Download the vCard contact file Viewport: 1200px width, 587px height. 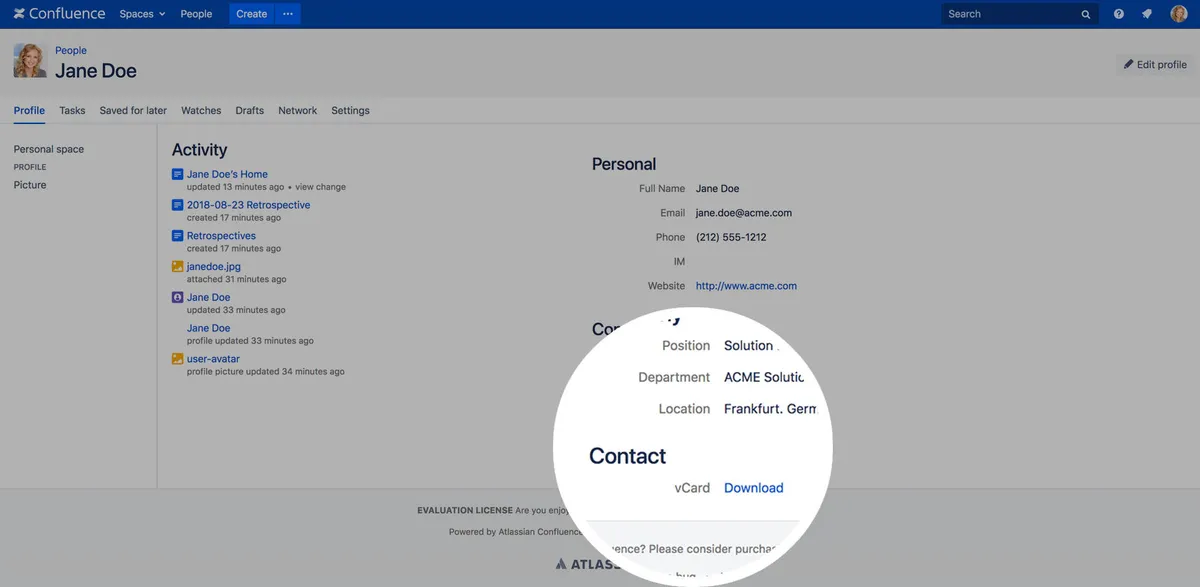click(754, 488)
